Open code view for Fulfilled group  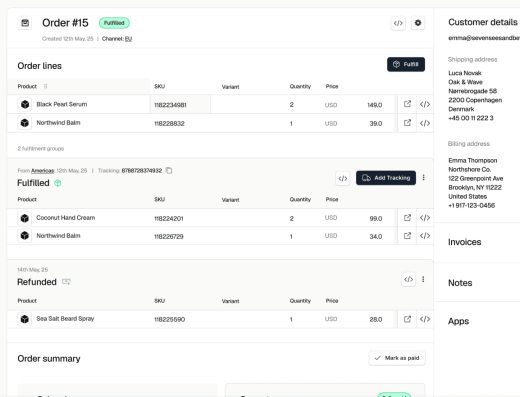pos(343,178)
